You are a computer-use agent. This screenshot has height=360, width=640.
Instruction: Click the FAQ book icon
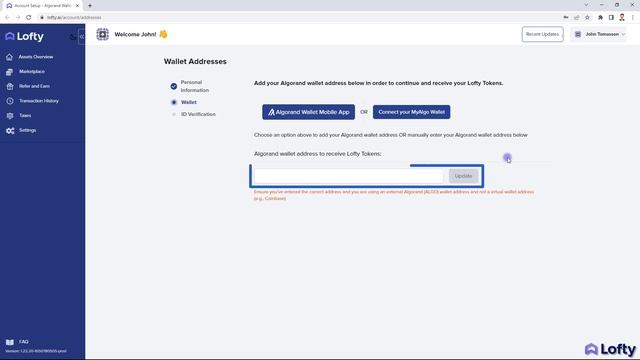(10, 342)
